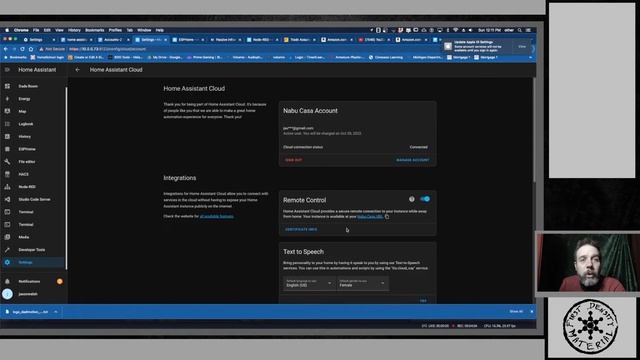
Task: Open the Bookmarks menu
Action: coord(95,30)
